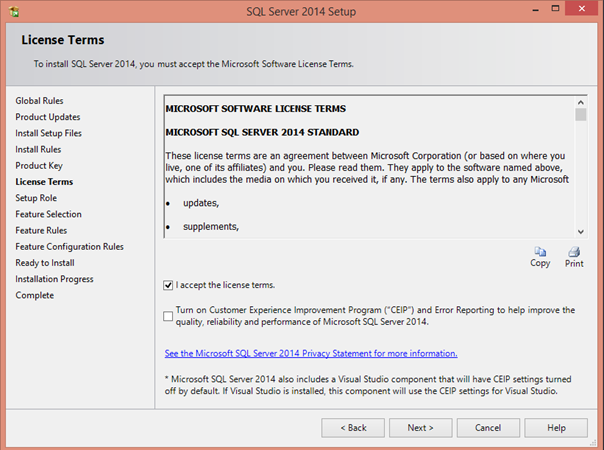The width and height of the screenshot is (604, 450).
Task: Select Product Key step in sidebar
Action: [39, 166]
